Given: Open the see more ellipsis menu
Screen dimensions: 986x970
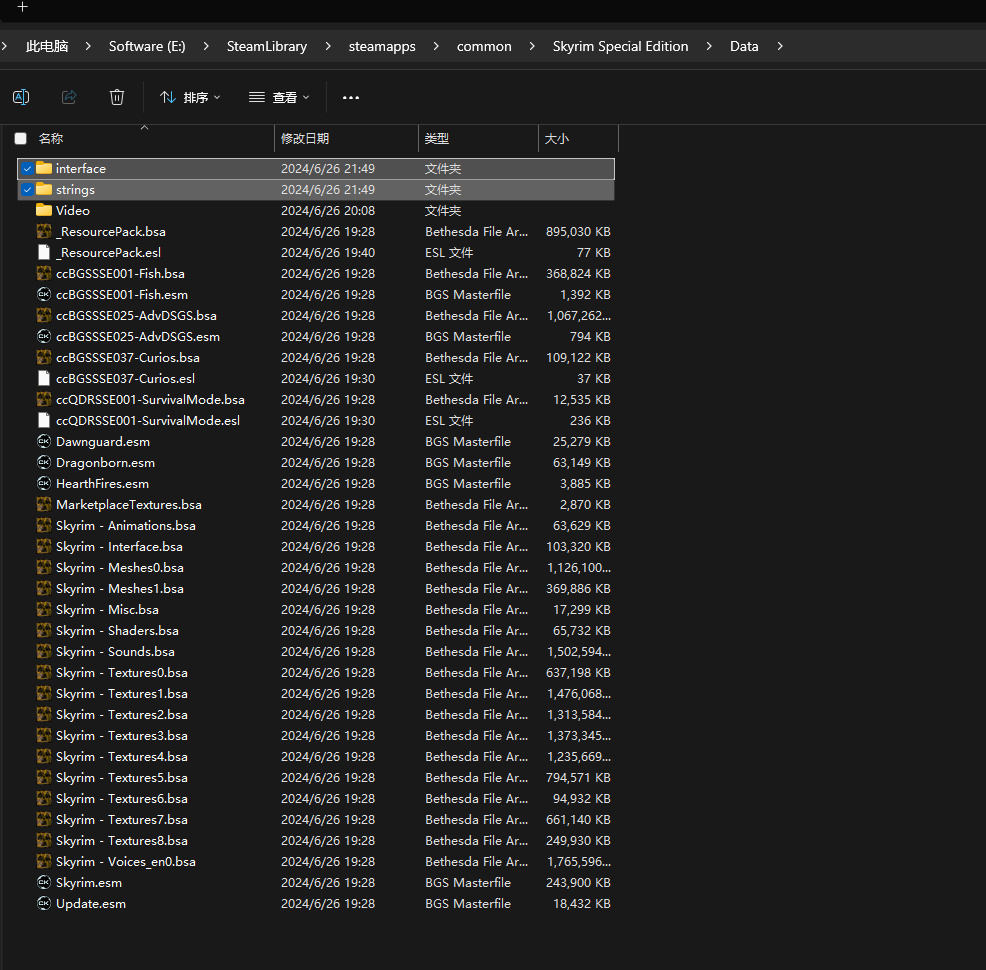Looking at the screenshot, I should click(350, 97).
